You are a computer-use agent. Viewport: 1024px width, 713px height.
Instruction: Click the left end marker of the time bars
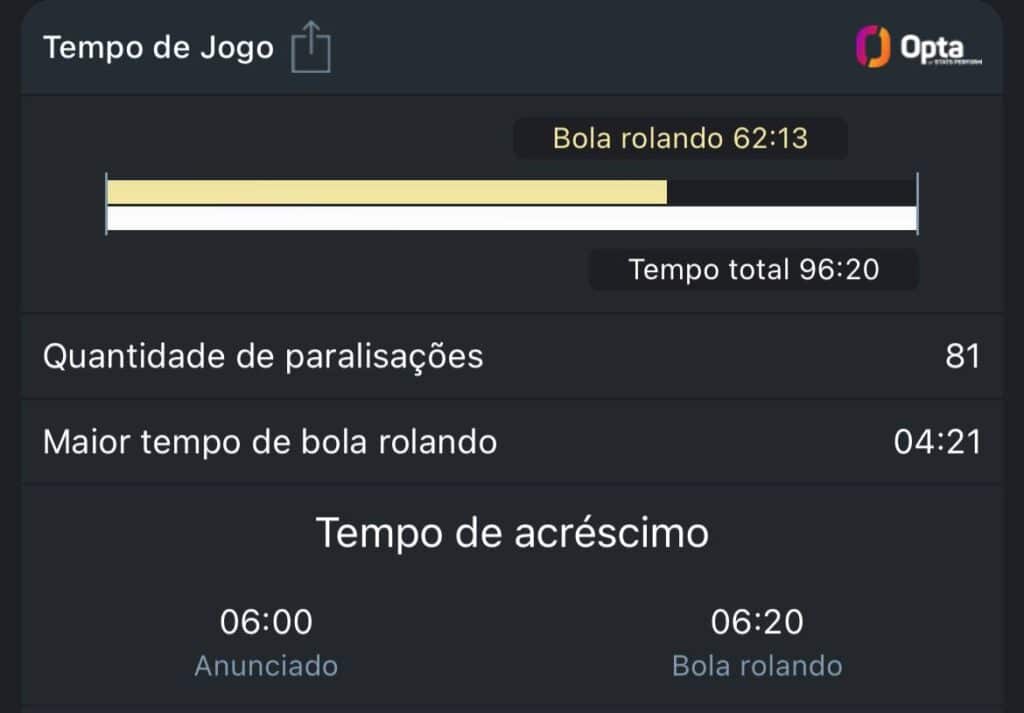tap(106, 205)
